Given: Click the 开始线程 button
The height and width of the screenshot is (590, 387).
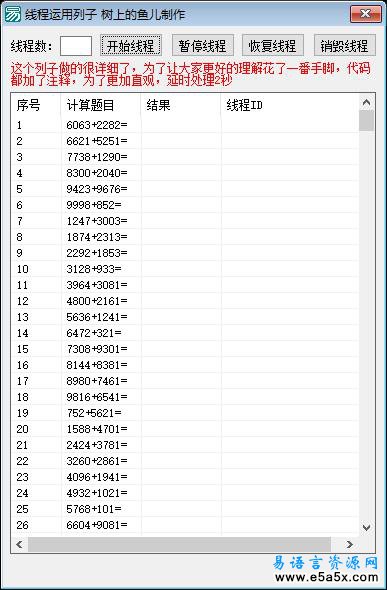Looking at the screenshot, I should coord(131,46).
